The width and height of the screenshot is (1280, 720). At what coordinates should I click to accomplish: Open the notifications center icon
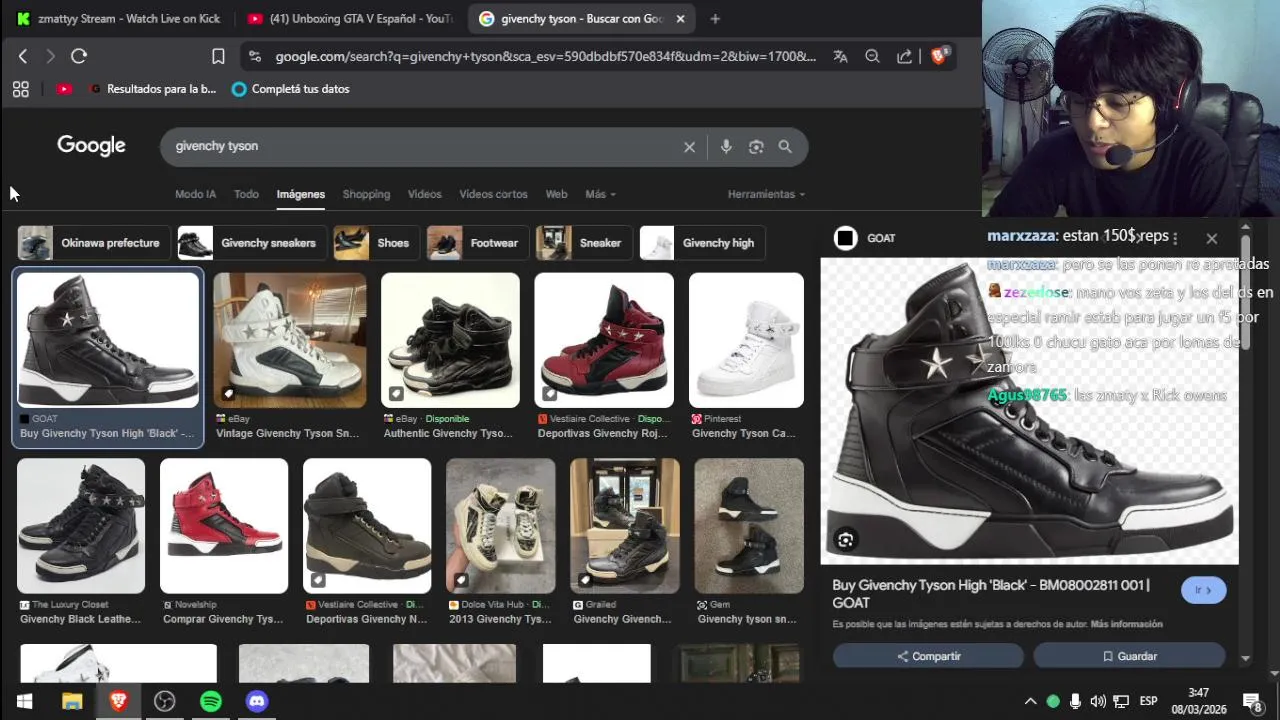1252,701
